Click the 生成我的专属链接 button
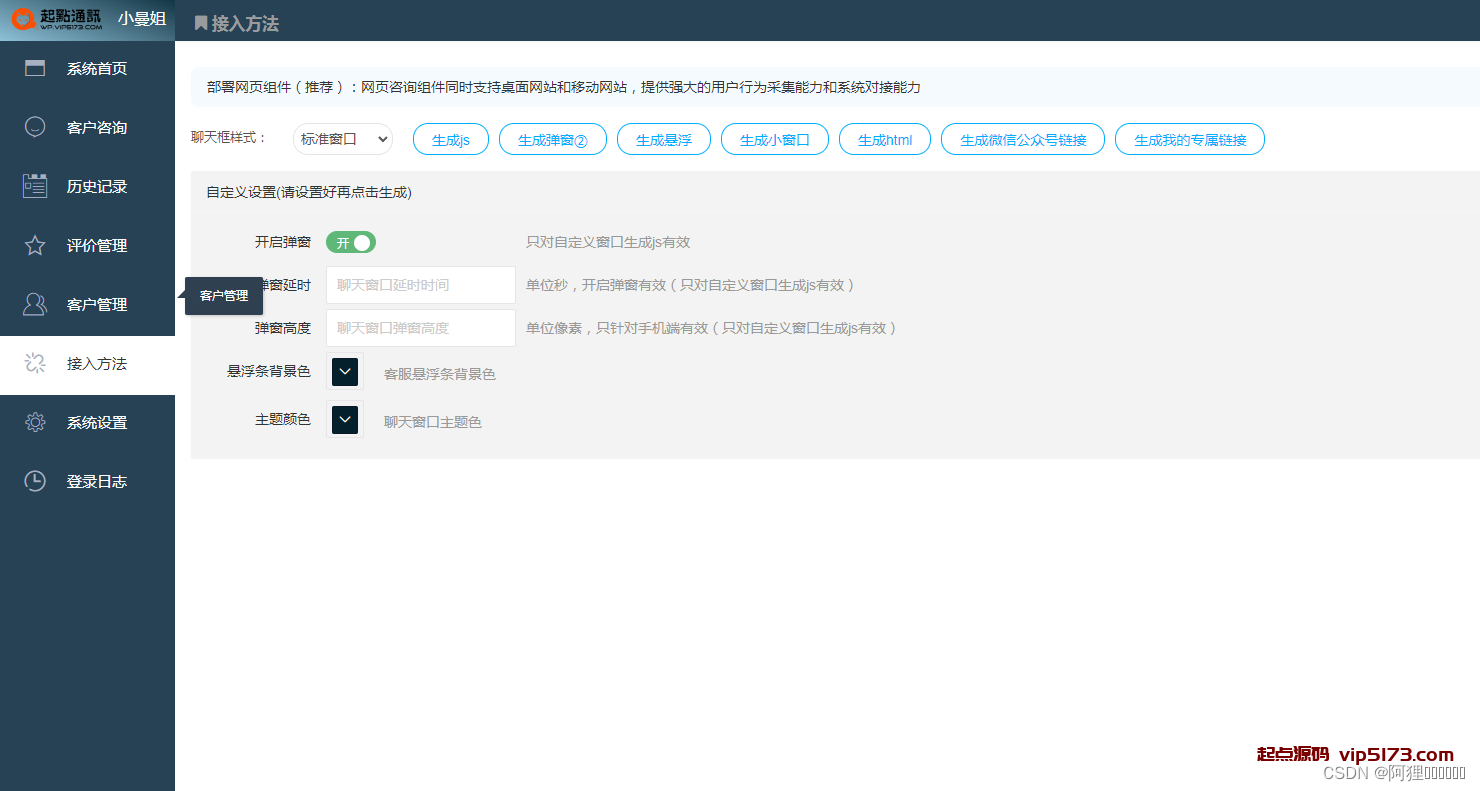This screenshot has width=1480, height=791. coord(1190,140)
